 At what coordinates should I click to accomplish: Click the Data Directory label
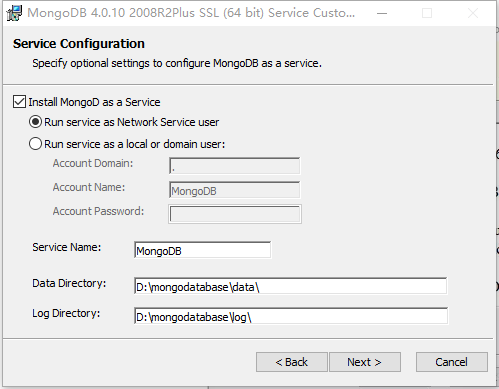(x=69, y=283)
